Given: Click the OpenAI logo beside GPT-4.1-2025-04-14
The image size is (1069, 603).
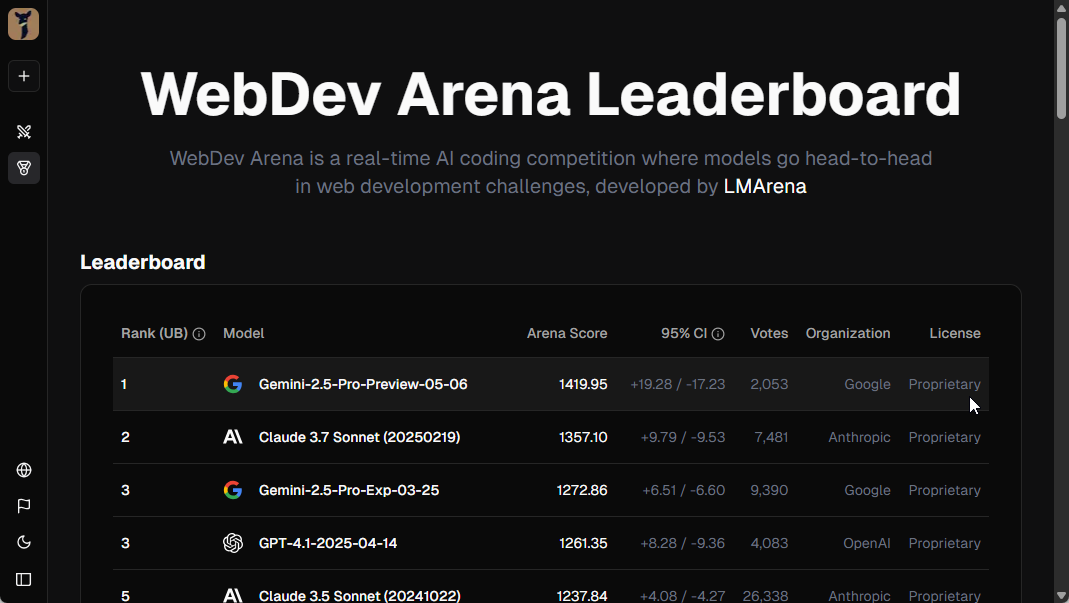Looking at the screenshot, I should pos(232,543).
